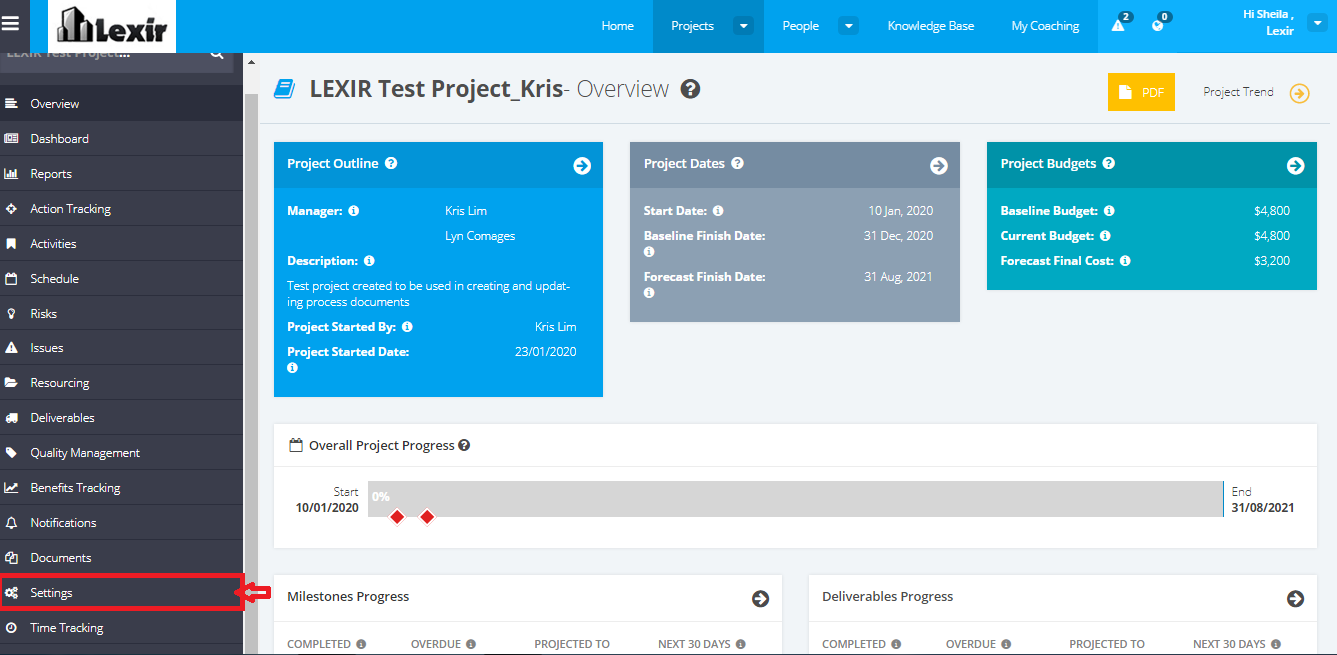Open Issues in the sidebar
The width and height of the screenshot is (1337, 655).
[121, 348]
